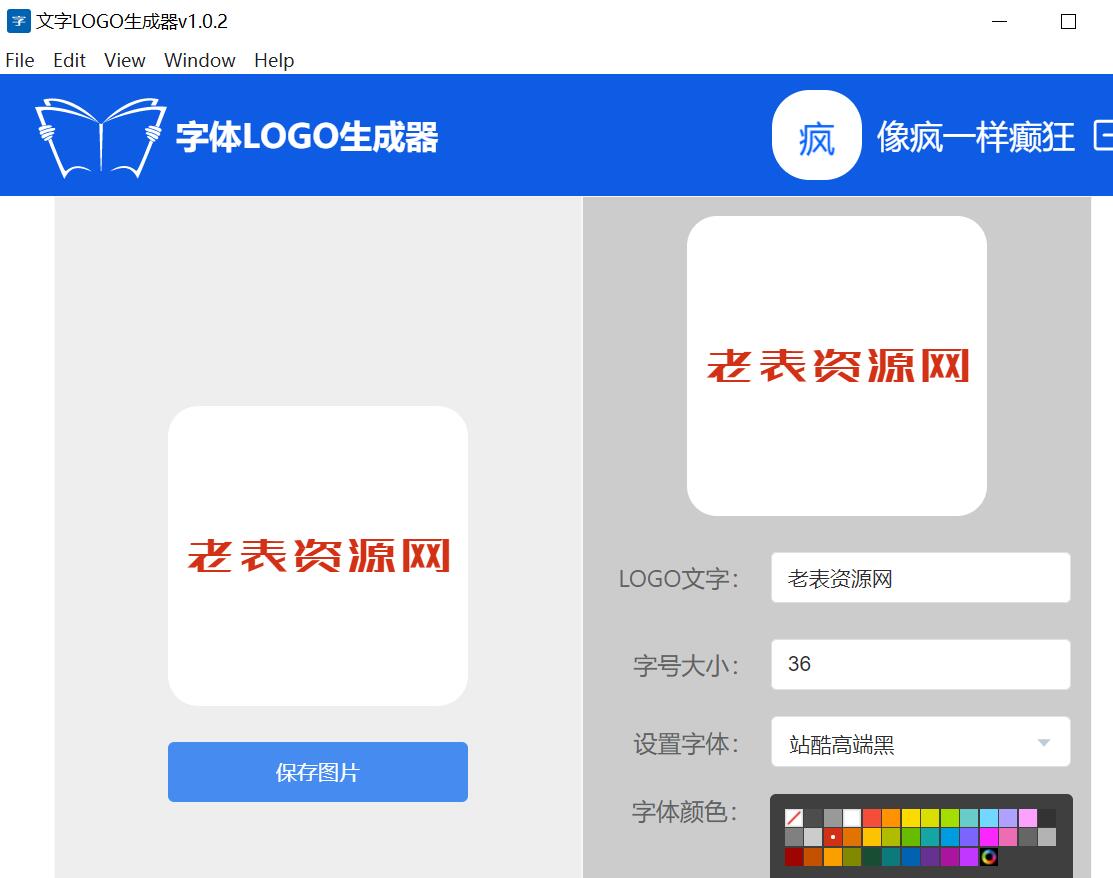
Task: Click the 字号大小 font size field
Action: point(920,664)
